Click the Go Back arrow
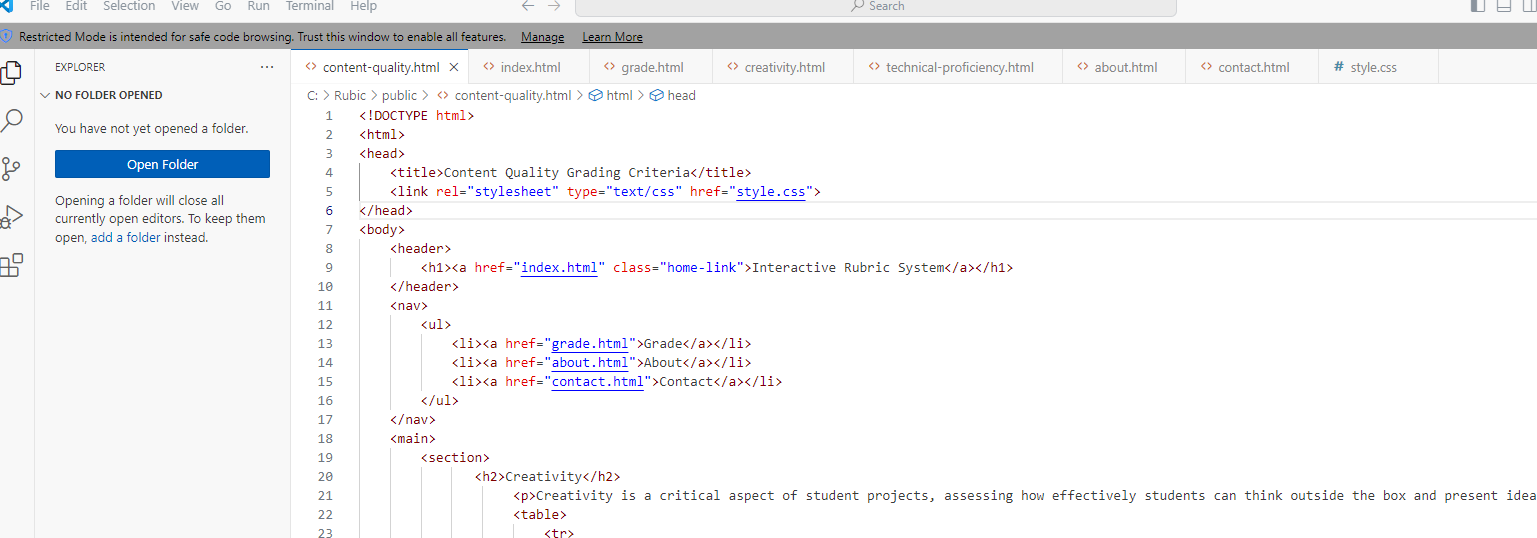 528,6
